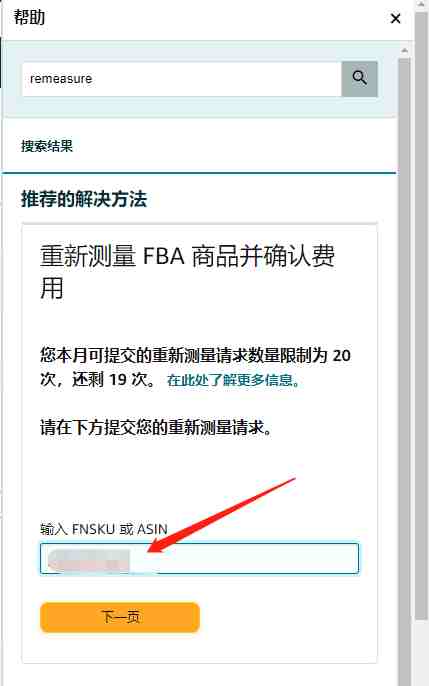Viewport: 429px width, 686px height.
Task: Click the orange 下一页 button
Action: coord(120,617)
